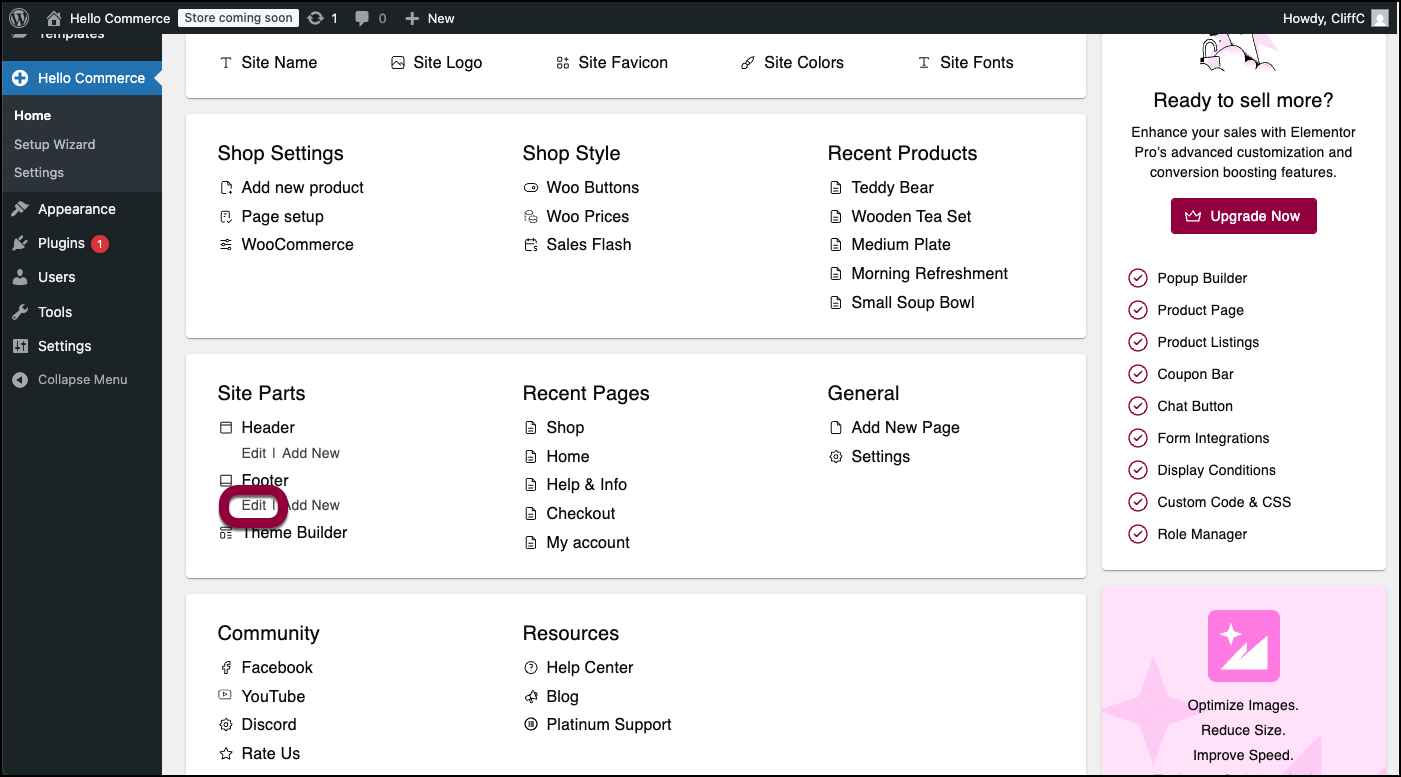Click the Coupon Bar feature text
This screenshot has width=1401, height=777.
pos(1195,374)
